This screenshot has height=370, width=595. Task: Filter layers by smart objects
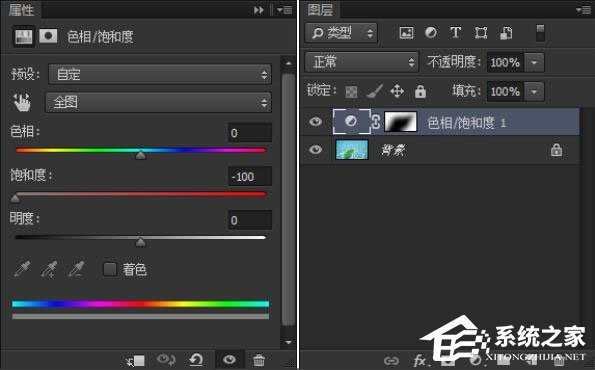point(506,33)
